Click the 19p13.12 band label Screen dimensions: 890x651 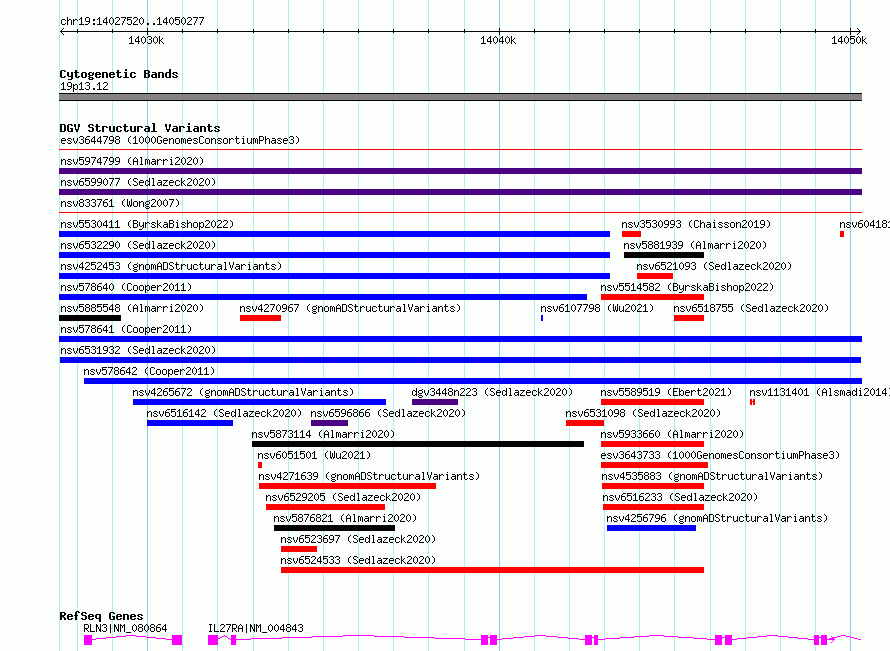point(84,86)
